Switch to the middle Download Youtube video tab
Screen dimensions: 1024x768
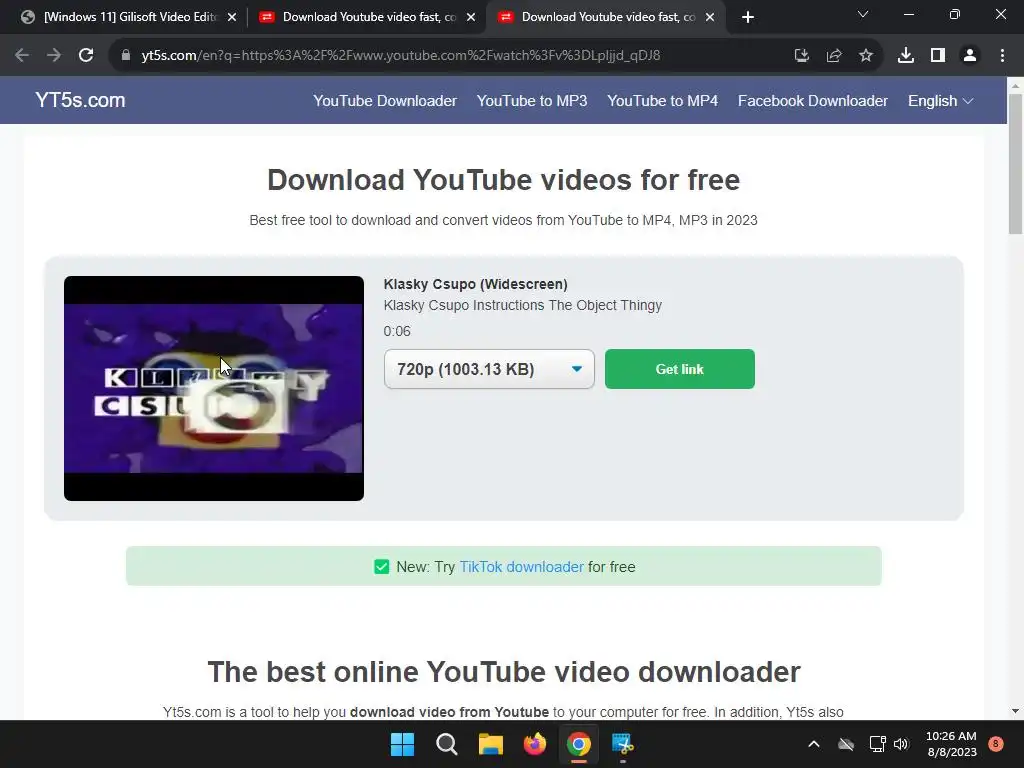(x=368, y=17)
